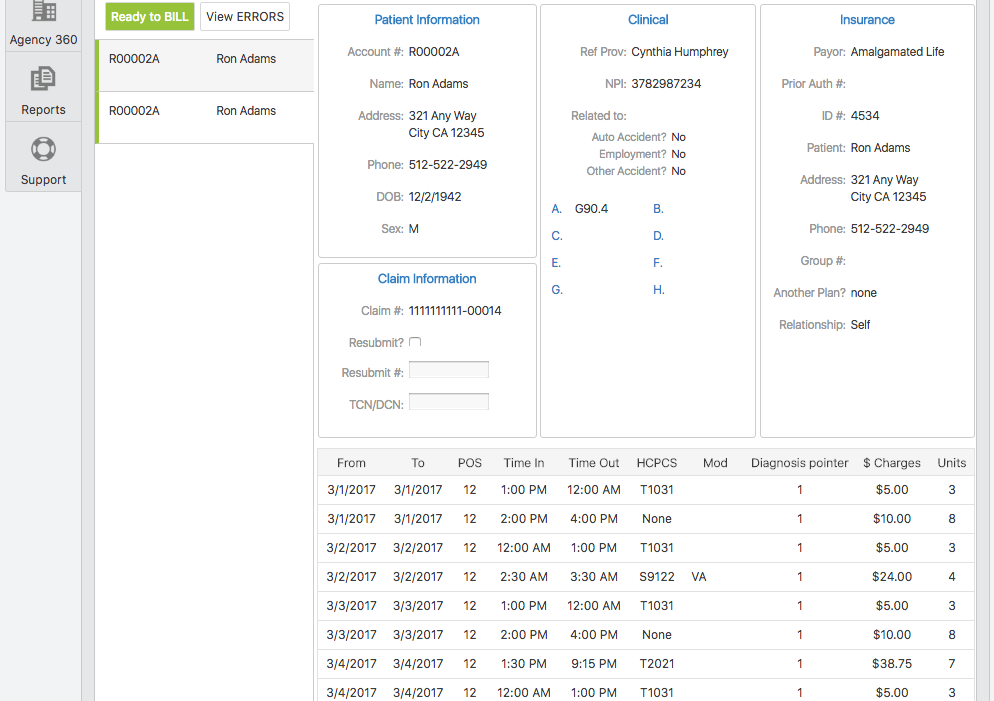Image resolution: width=994 pixels, height=701 pixels.
Task: Select the second R00002A Ron Adams row
Action: (x=205, y=117)
